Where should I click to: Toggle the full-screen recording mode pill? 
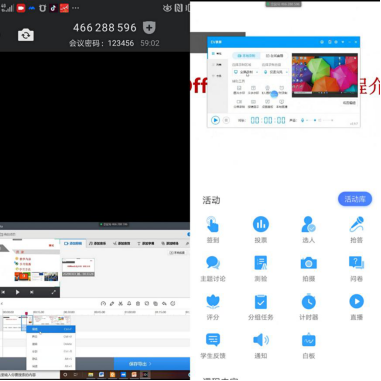246,56
